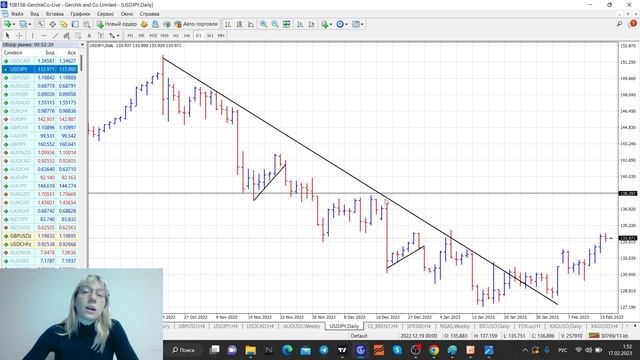The width and height of the screenshot is (640, 360).
Task: Toggle chart auto scroll icon
Action: click(x=300, y=24)
